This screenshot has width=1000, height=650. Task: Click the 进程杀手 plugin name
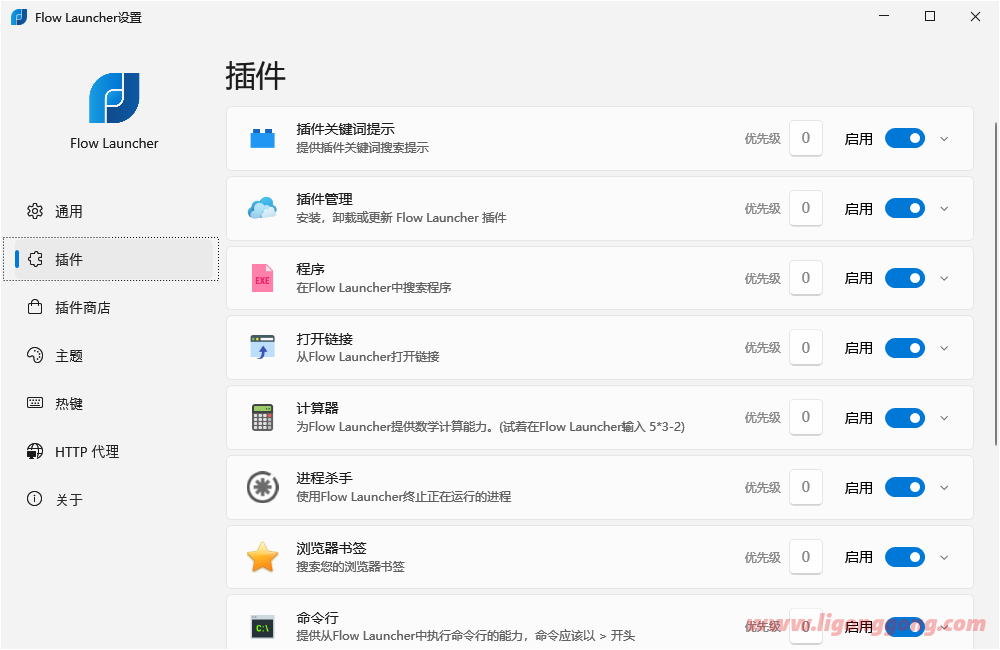324,478
